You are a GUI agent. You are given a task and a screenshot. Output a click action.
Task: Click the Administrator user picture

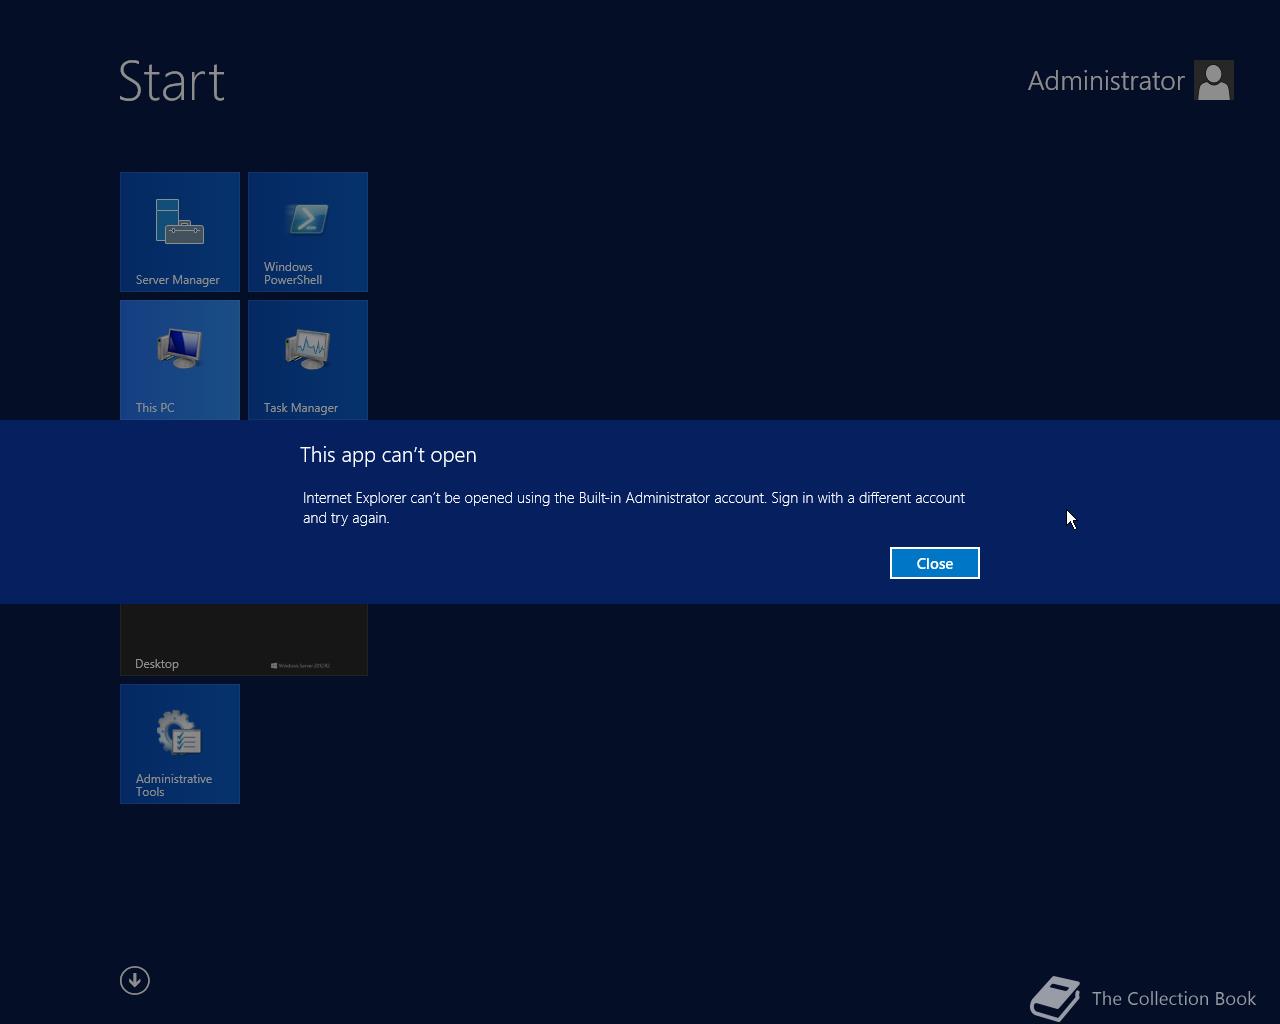(1214, 81)
